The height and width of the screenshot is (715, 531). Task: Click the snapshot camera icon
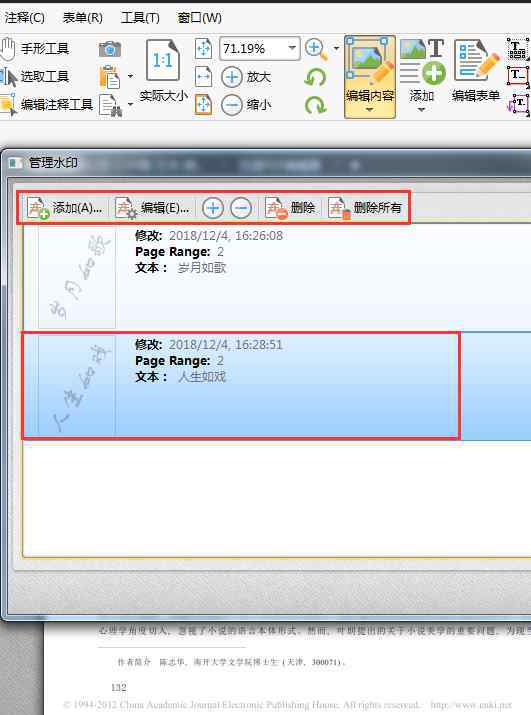(110, 49)
